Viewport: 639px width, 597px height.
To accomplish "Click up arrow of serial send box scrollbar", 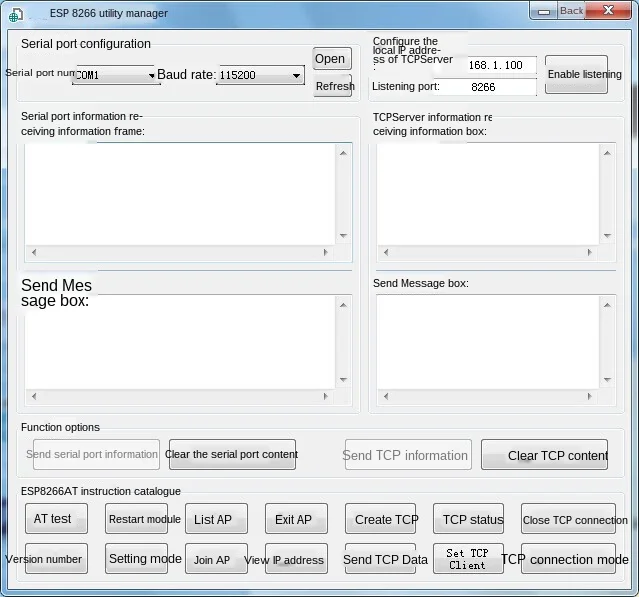I will [x=343, y=305].
